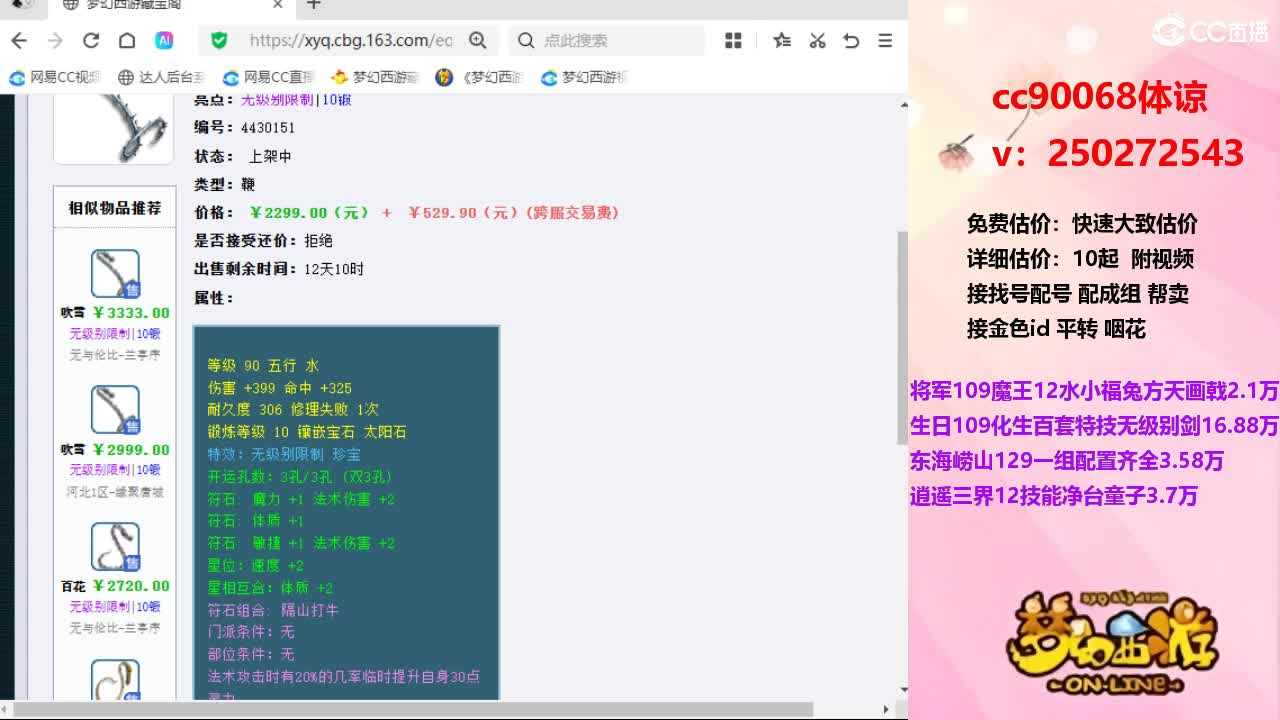Screen dimensions: 1280x720
Task: Click the 伤害 +399 命中 +325 line
Action: (280, 388)
